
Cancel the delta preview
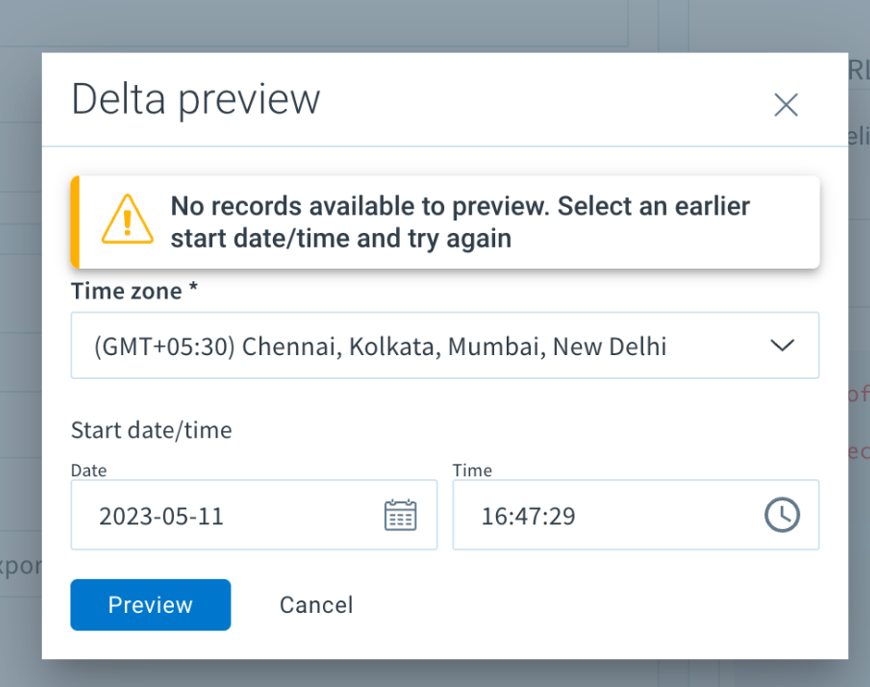click(316, 605)
